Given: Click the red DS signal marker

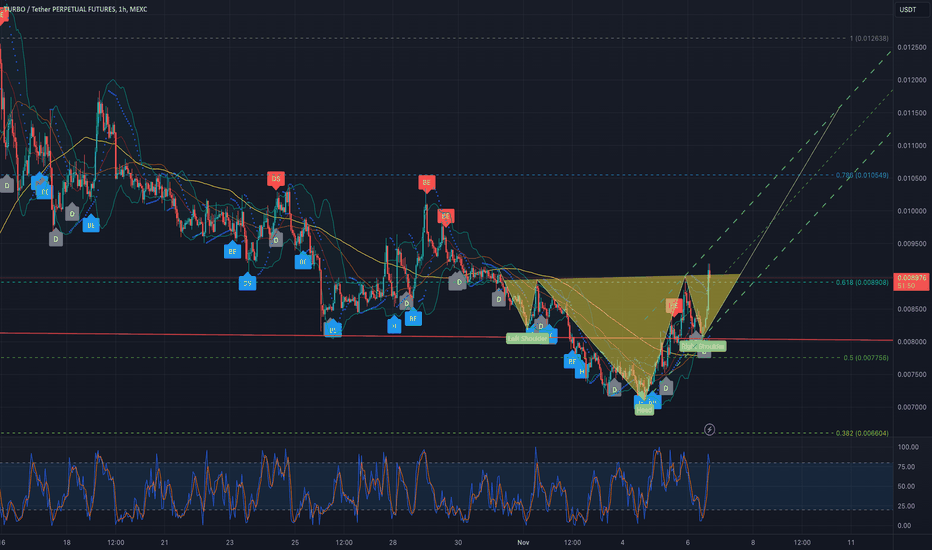Looking at the screenshot, I should click(276, 179).
